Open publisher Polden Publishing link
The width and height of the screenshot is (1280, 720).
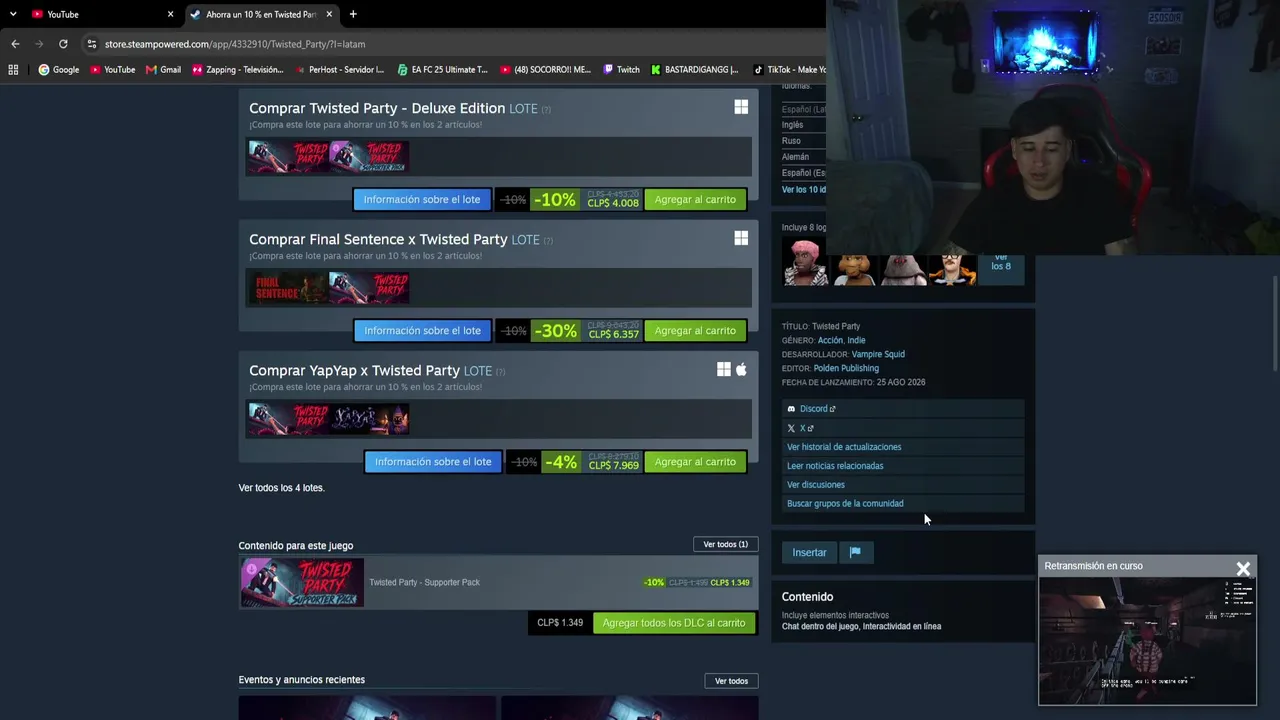pyautogui.click(x=846, y=368)
